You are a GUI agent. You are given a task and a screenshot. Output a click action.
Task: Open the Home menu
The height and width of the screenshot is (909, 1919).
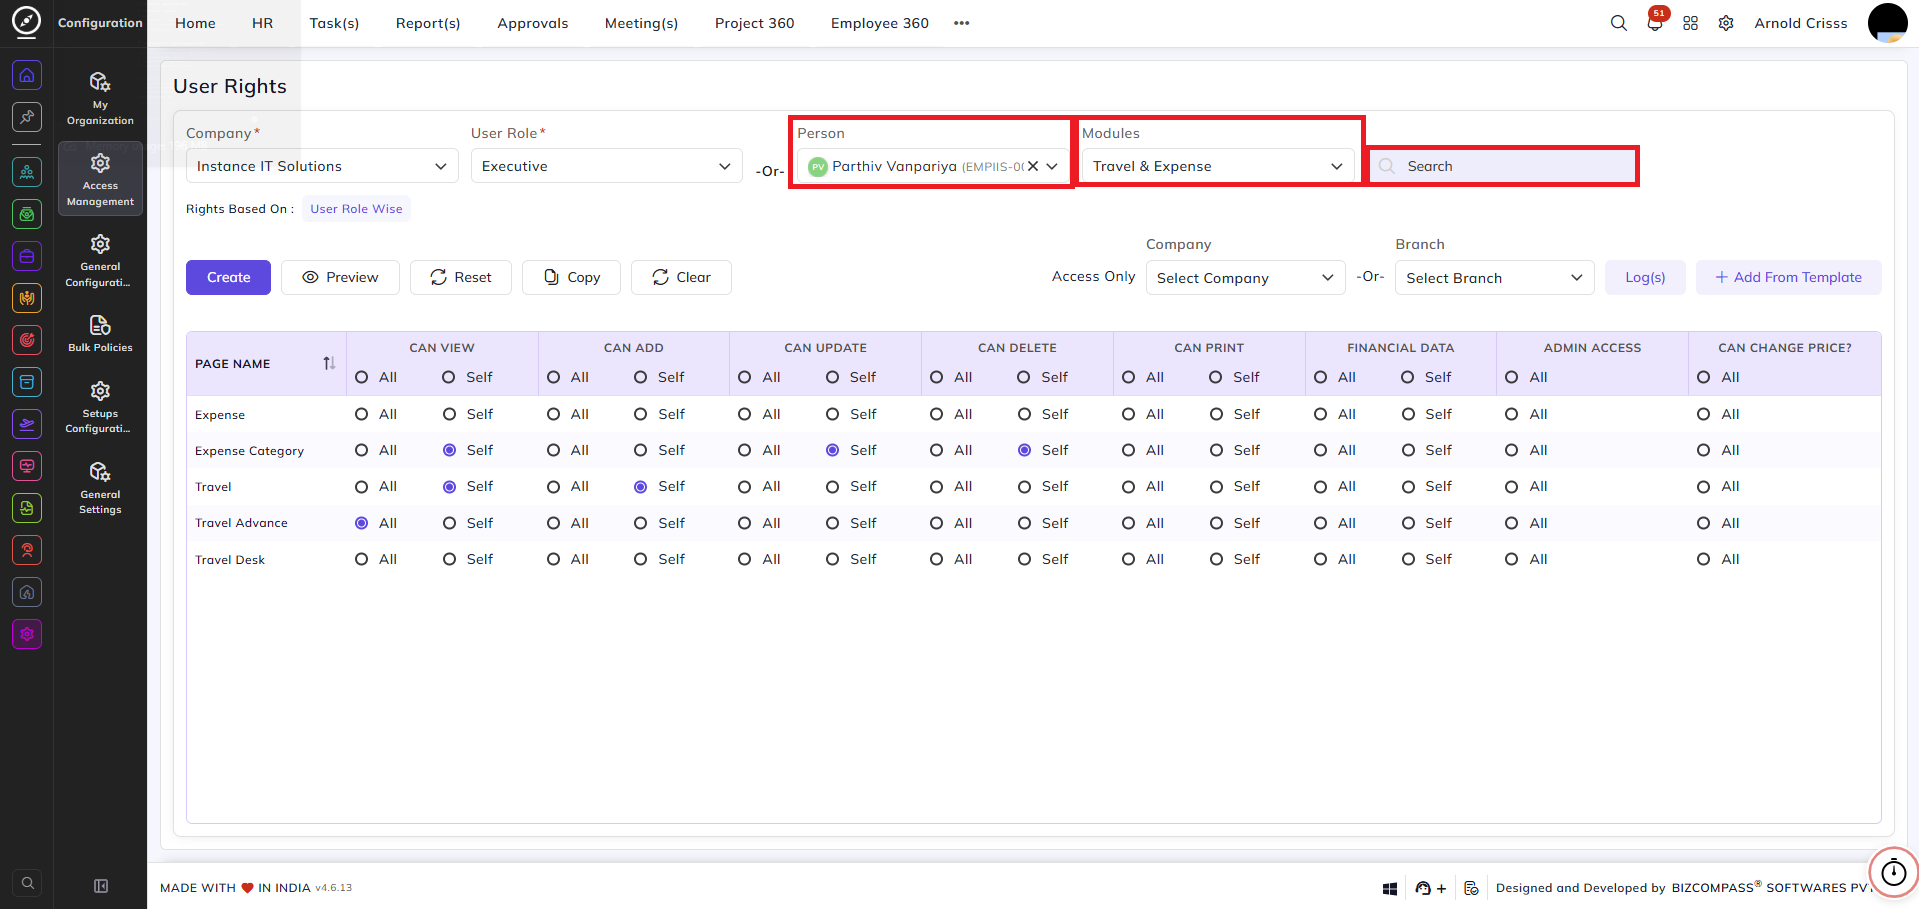(x=195, y=23)
